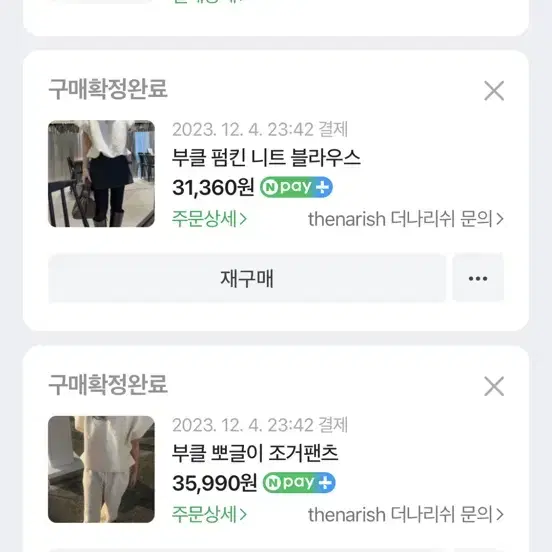This screenshot has width=552, height=552.
Task: Open the 부클 펌킨 니트 블라우스 thumbnail
Action: click(x=101, y=174)
